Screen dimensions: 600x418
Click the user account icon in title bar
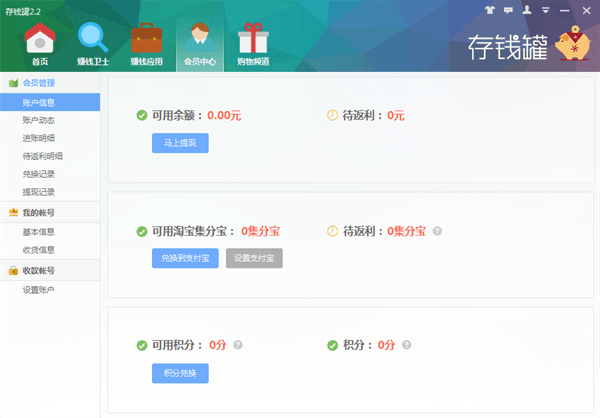pos(526,9)
